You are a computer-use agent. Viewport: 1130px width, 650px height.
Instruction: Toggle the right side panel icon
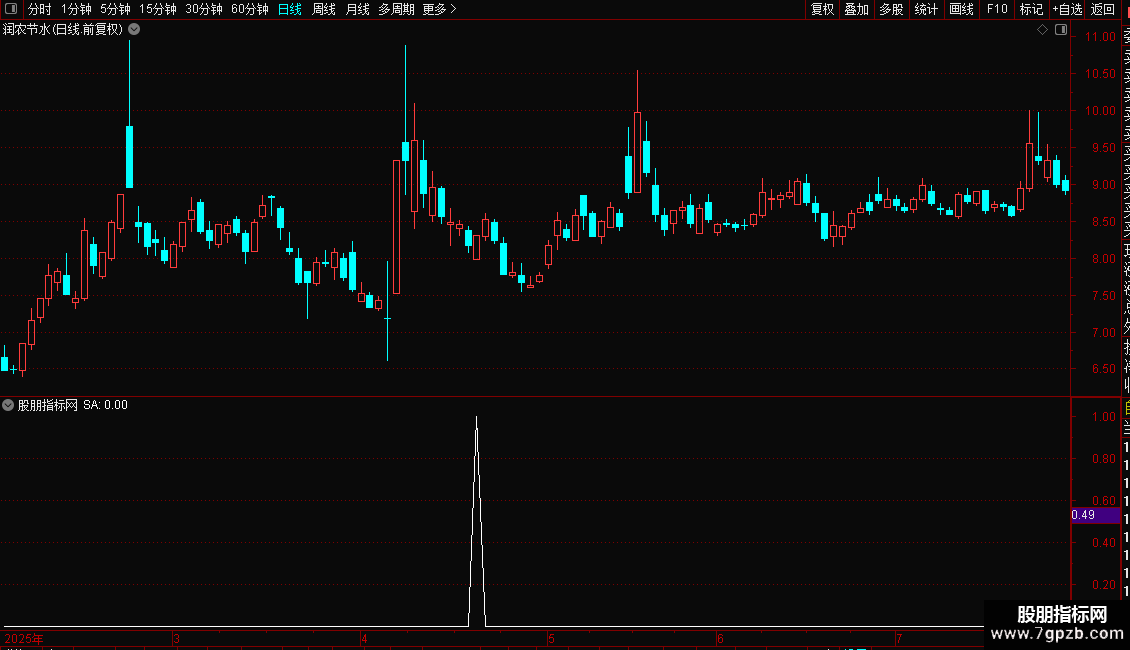pos(1061,30)
